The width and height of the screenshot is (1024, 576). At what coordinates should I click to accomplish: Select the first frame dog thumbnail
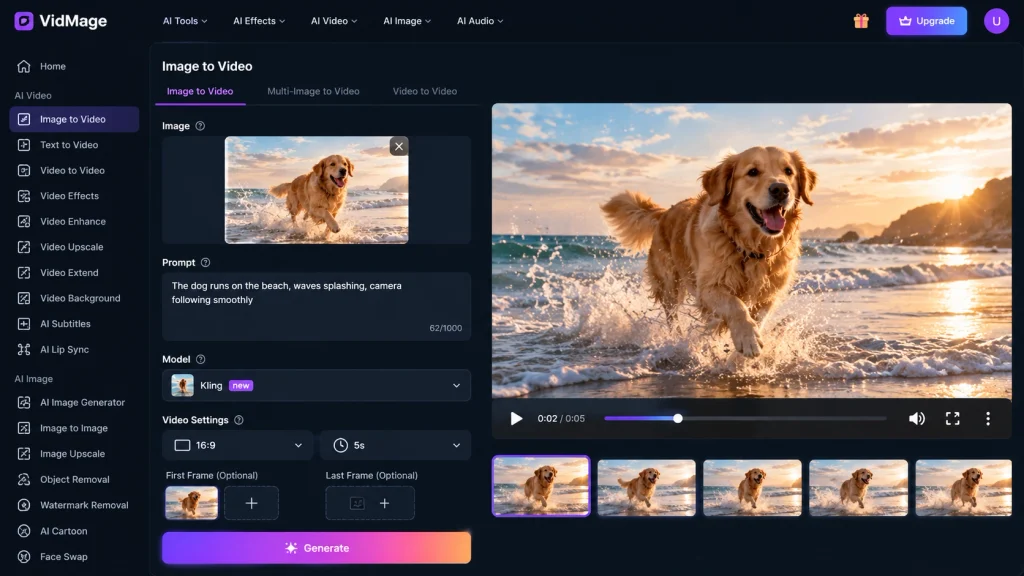(x=191, y=503)
